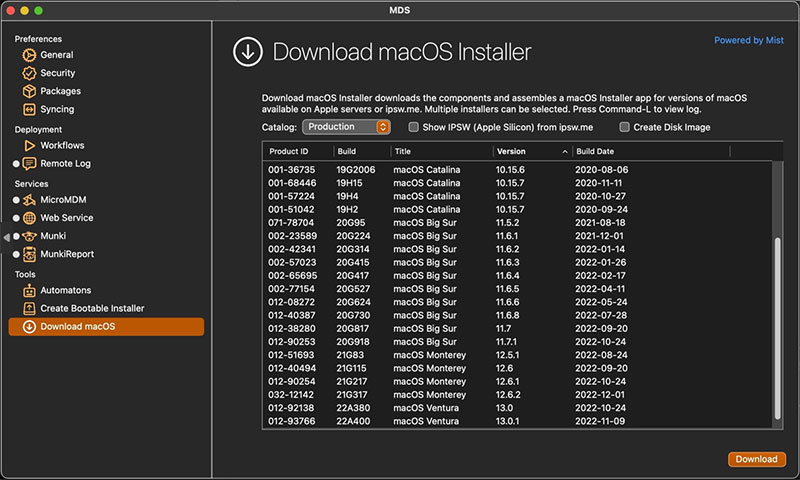Screen dimensions: 800x480
Task: Open the Automatons robot icon
Action: 29,290
